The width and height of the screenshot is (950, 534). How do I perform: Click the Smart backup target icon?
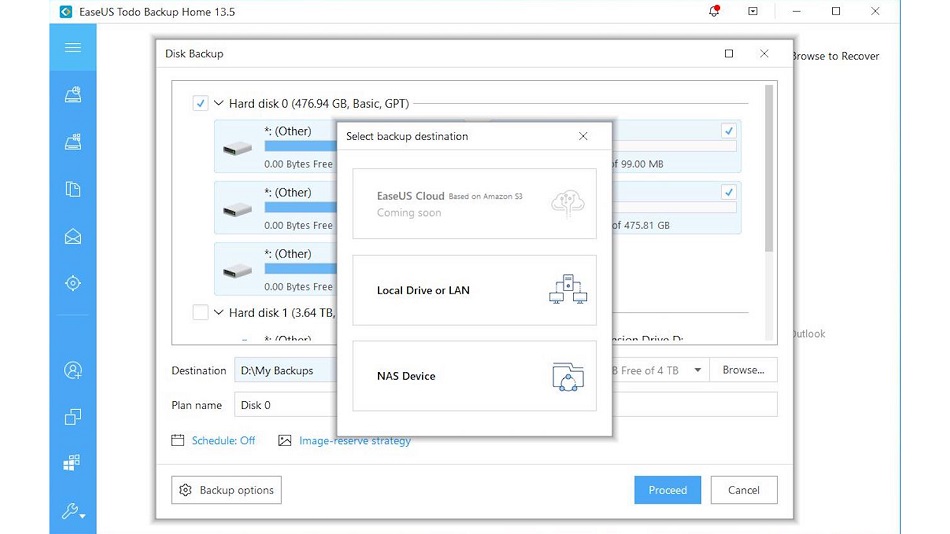click(x=73, y=283)
